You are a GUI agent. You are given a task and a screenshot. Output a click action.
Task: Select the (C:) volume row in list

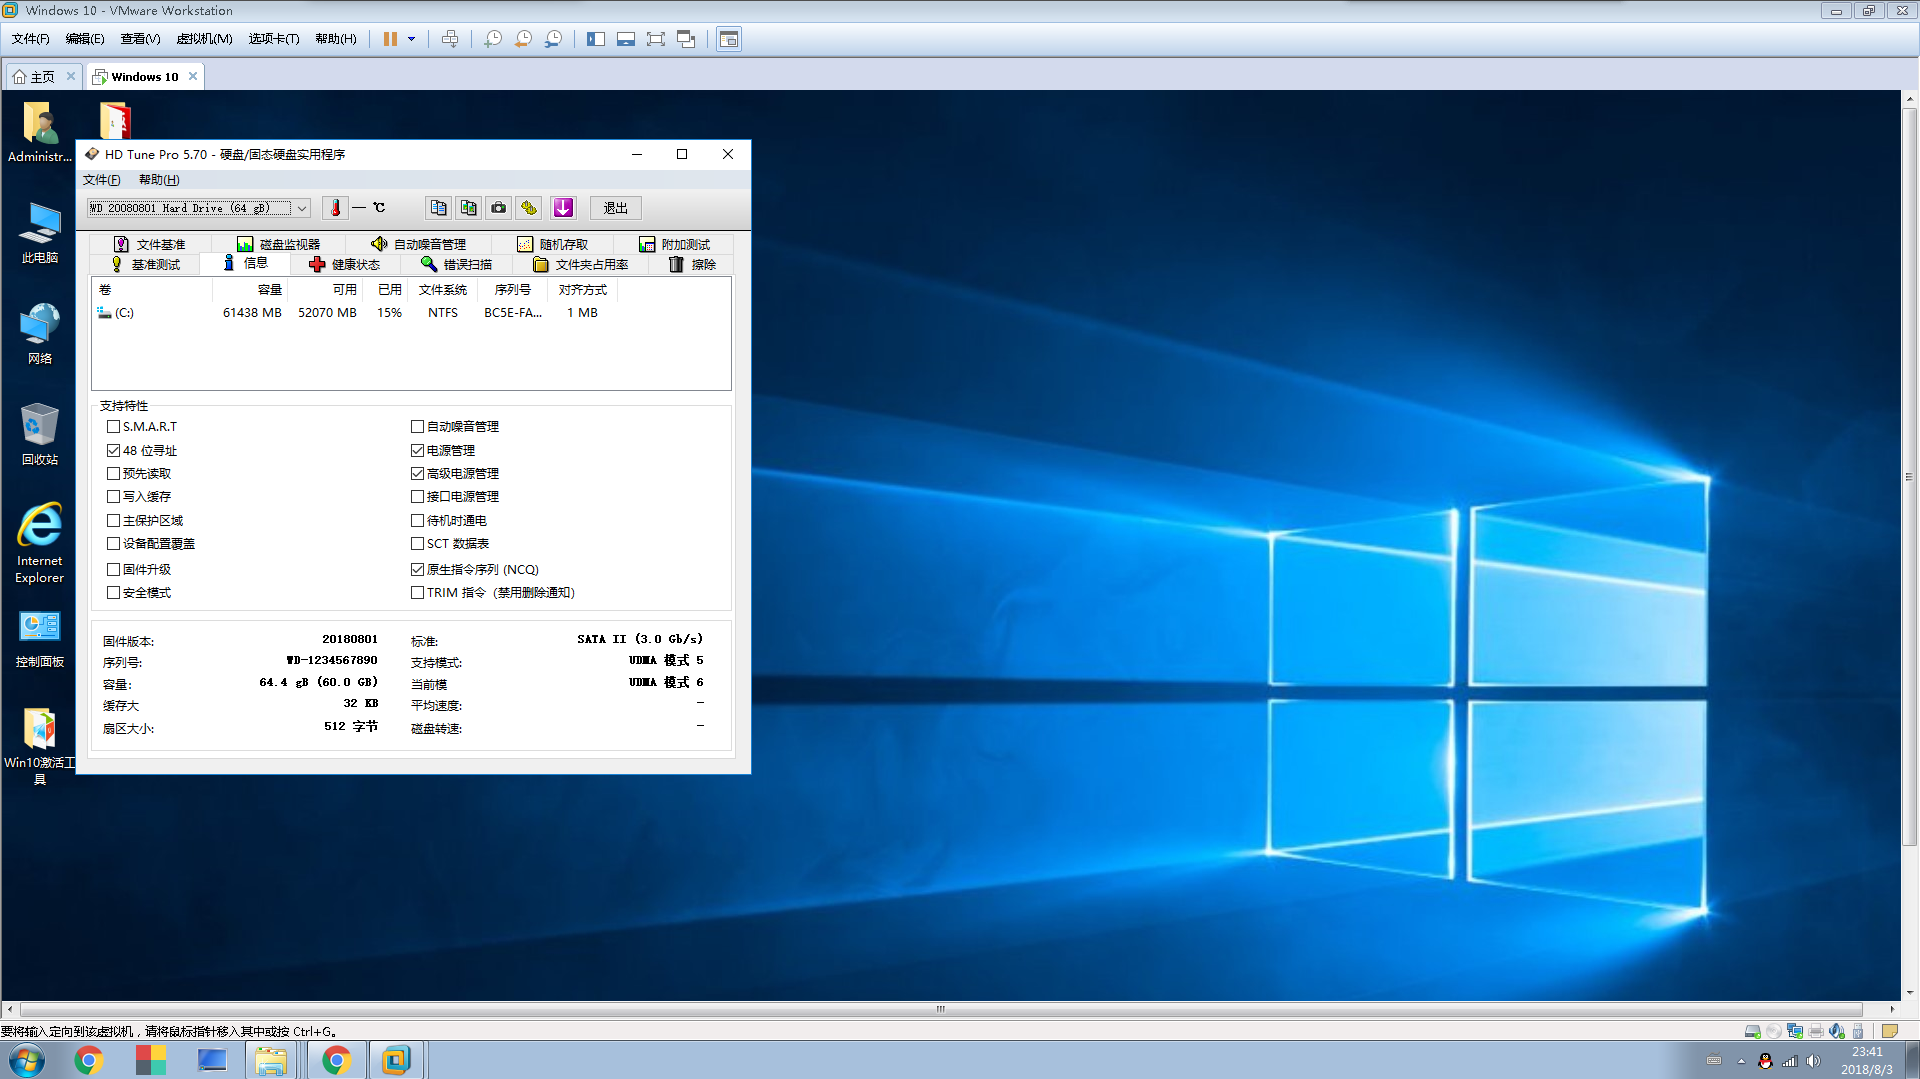124,313
